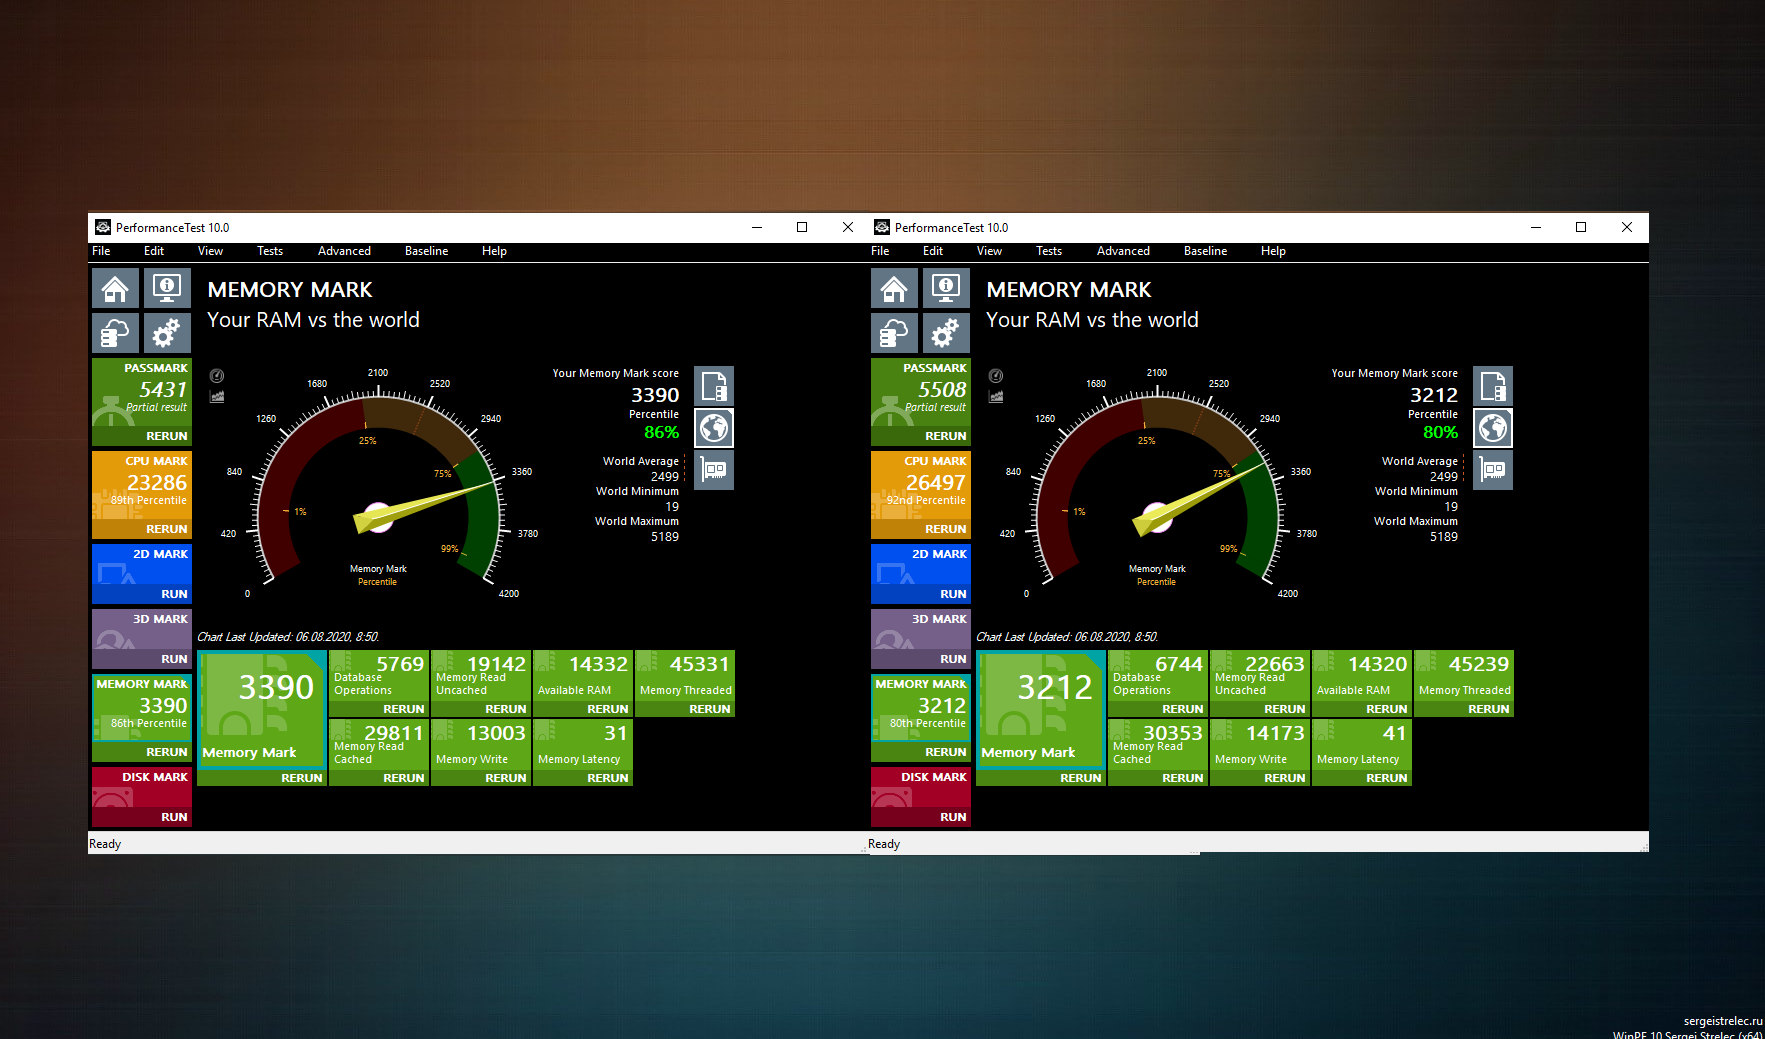Image resolution: width=1765 pixels, height=1039 pixels.
Task: Open Advanced menu in left window
Action: (x=344, y=251)
